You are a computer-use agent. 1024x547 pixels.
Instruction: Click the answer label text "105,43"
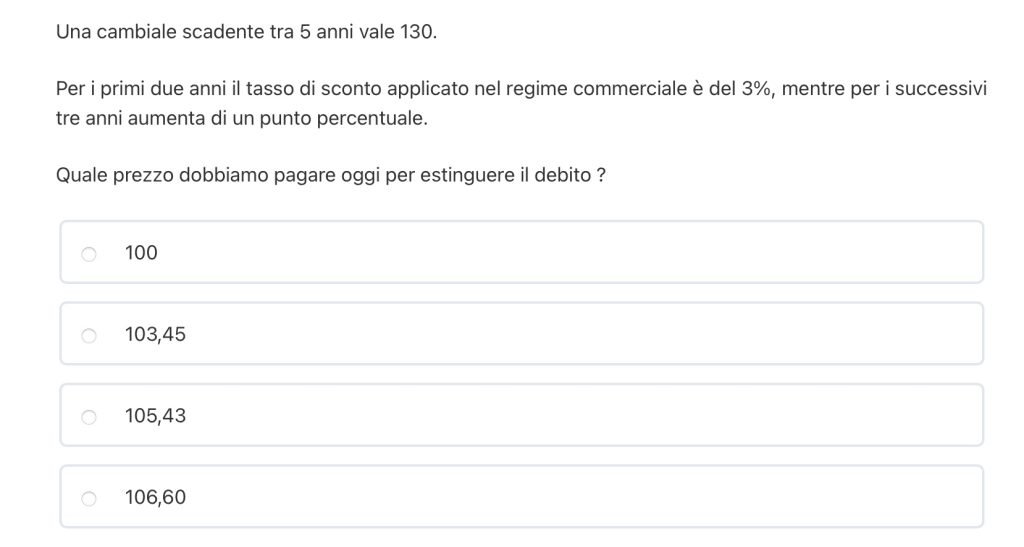pos(155,416)
